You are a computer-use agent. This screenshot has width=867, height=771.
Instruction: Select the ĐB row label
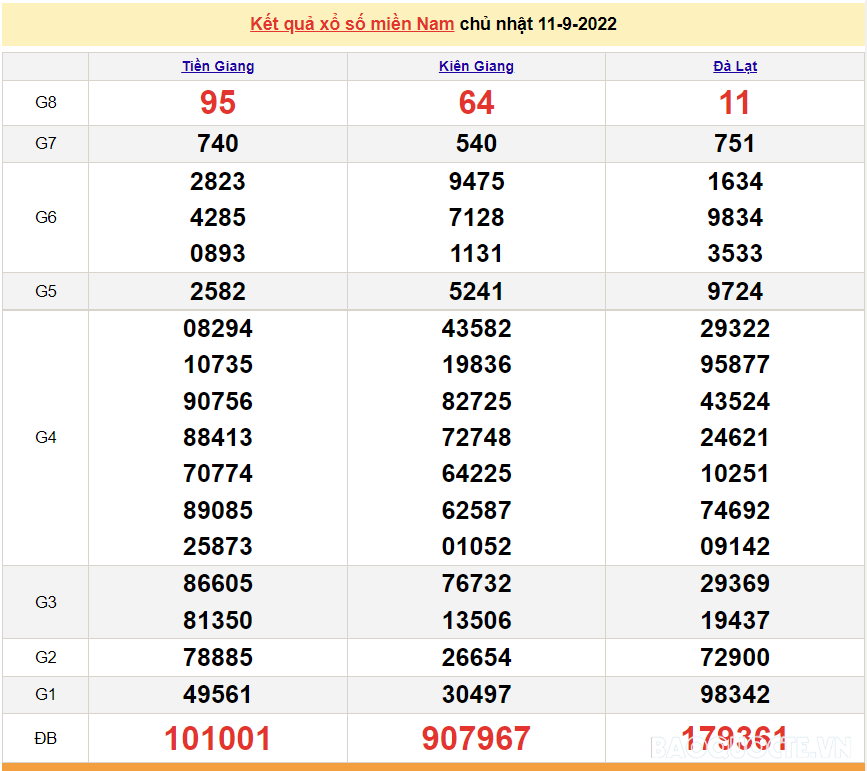click(x=46, y=739)
